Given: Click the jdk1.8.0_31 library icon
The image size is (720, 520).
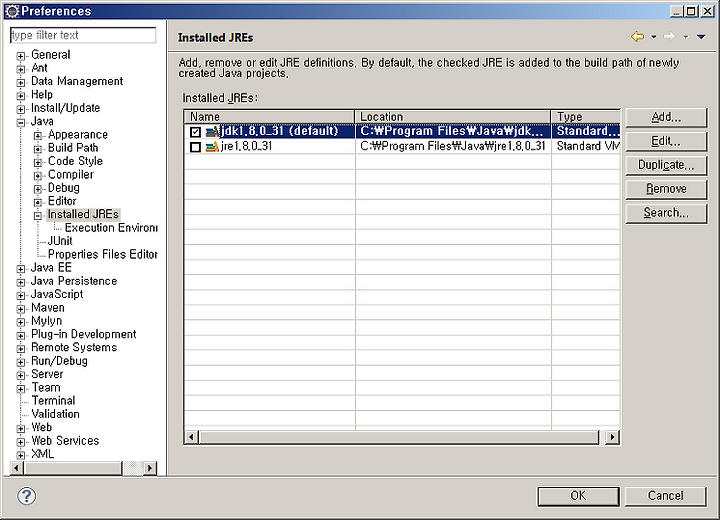Looking at the screenshot, I should point(212,132).
